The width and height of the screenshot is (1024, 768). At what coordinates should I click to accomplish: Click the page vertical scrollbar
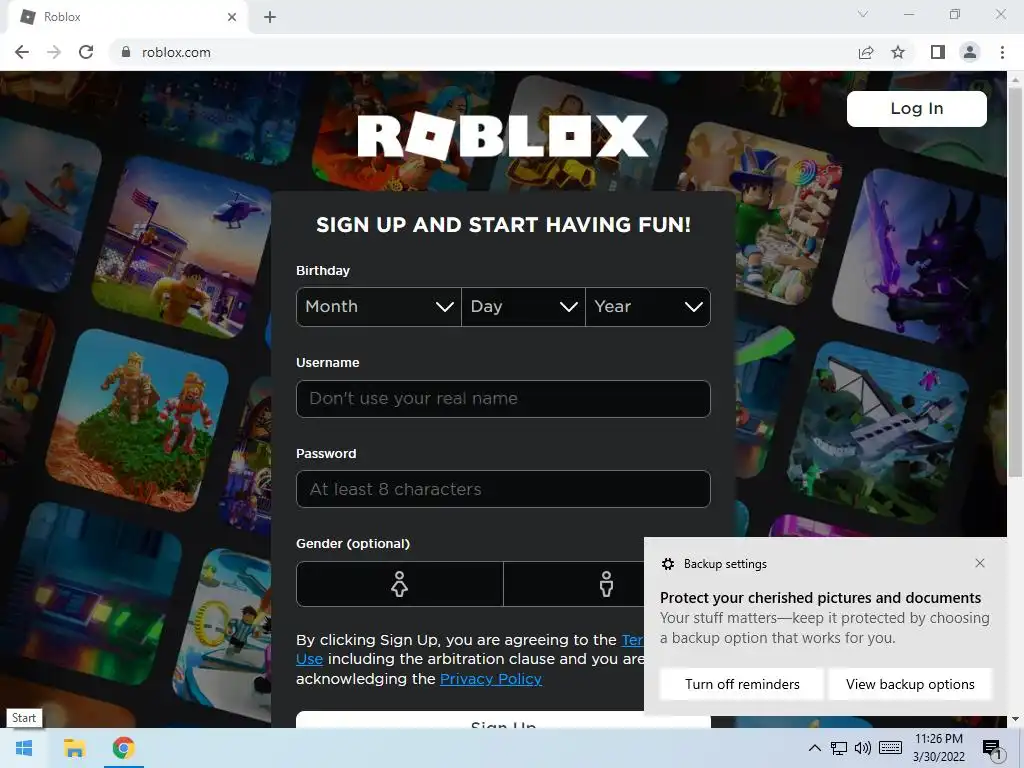coord(1015,281)
